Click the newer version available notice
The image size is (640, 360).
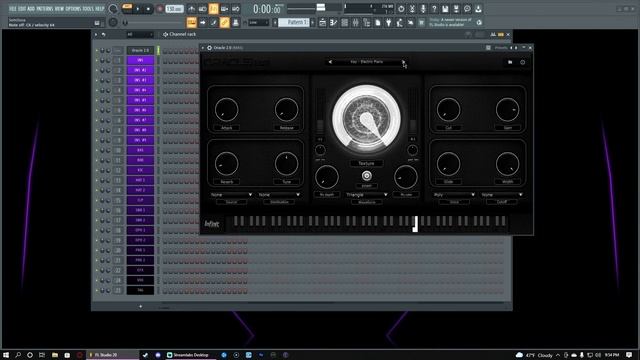click(451, 22)
